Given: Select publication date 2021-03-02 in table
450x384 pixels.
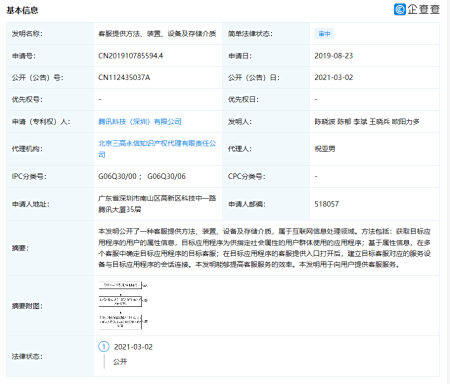Looking at the screenshot, I should 333,78.
